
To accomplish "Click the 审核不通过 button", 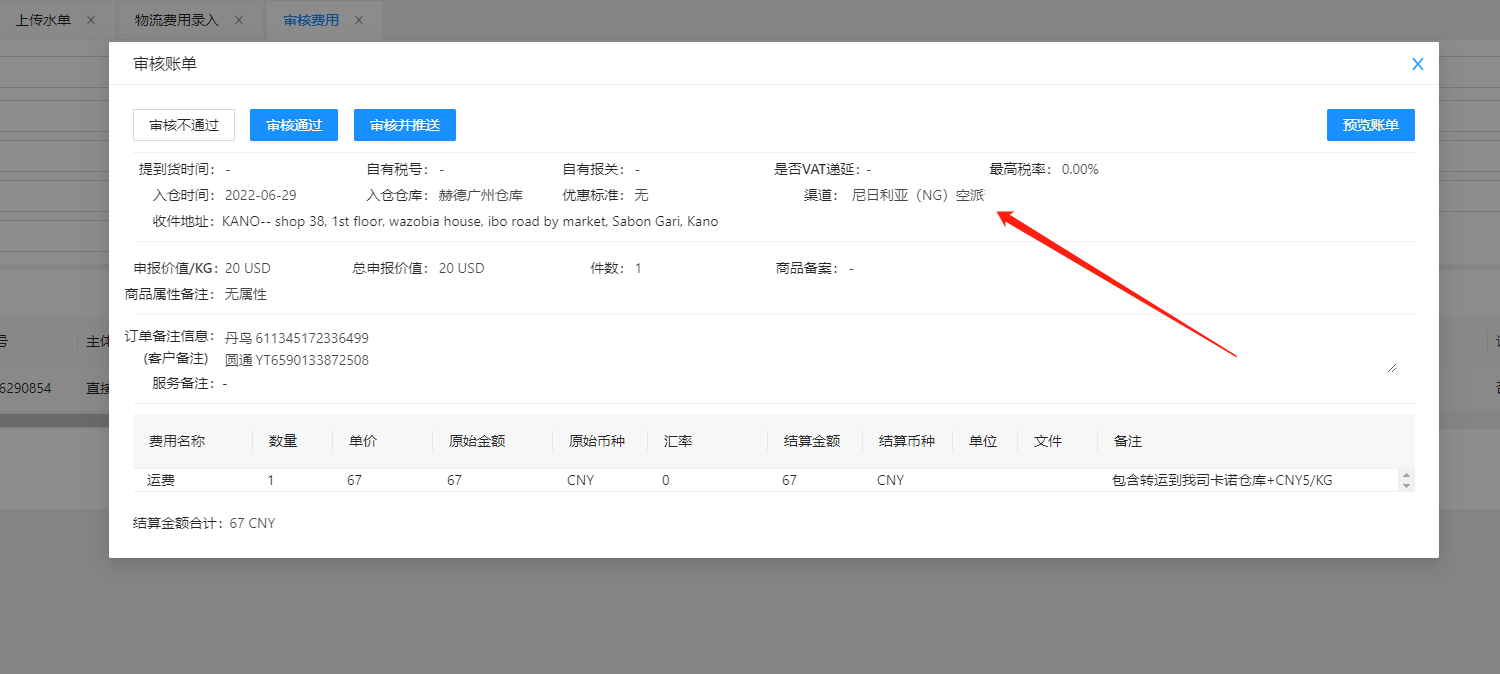I will [x=184, y=125].
